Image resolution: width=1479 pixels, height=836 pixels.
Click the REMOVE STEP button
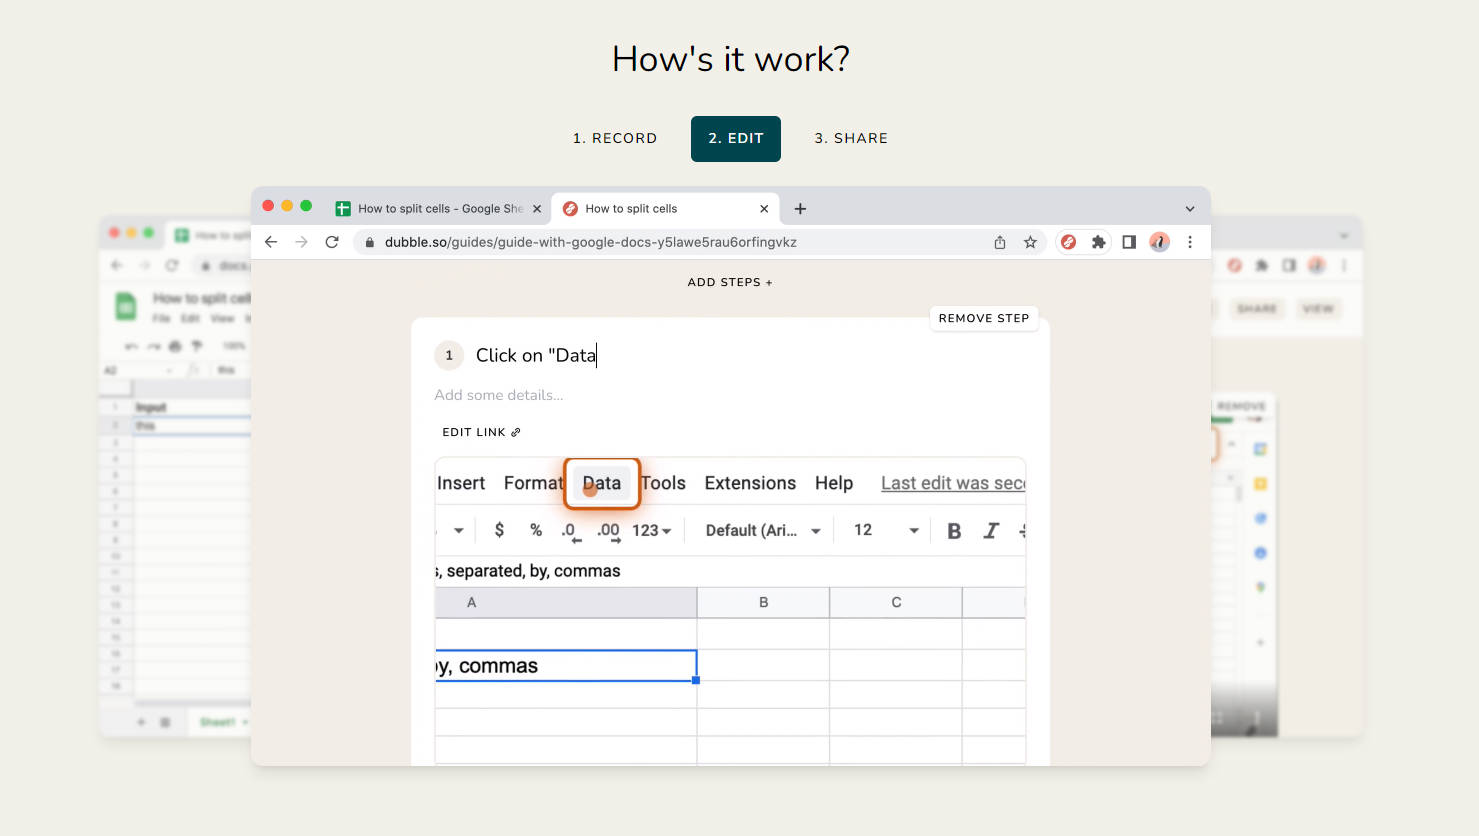click(983, 318)
